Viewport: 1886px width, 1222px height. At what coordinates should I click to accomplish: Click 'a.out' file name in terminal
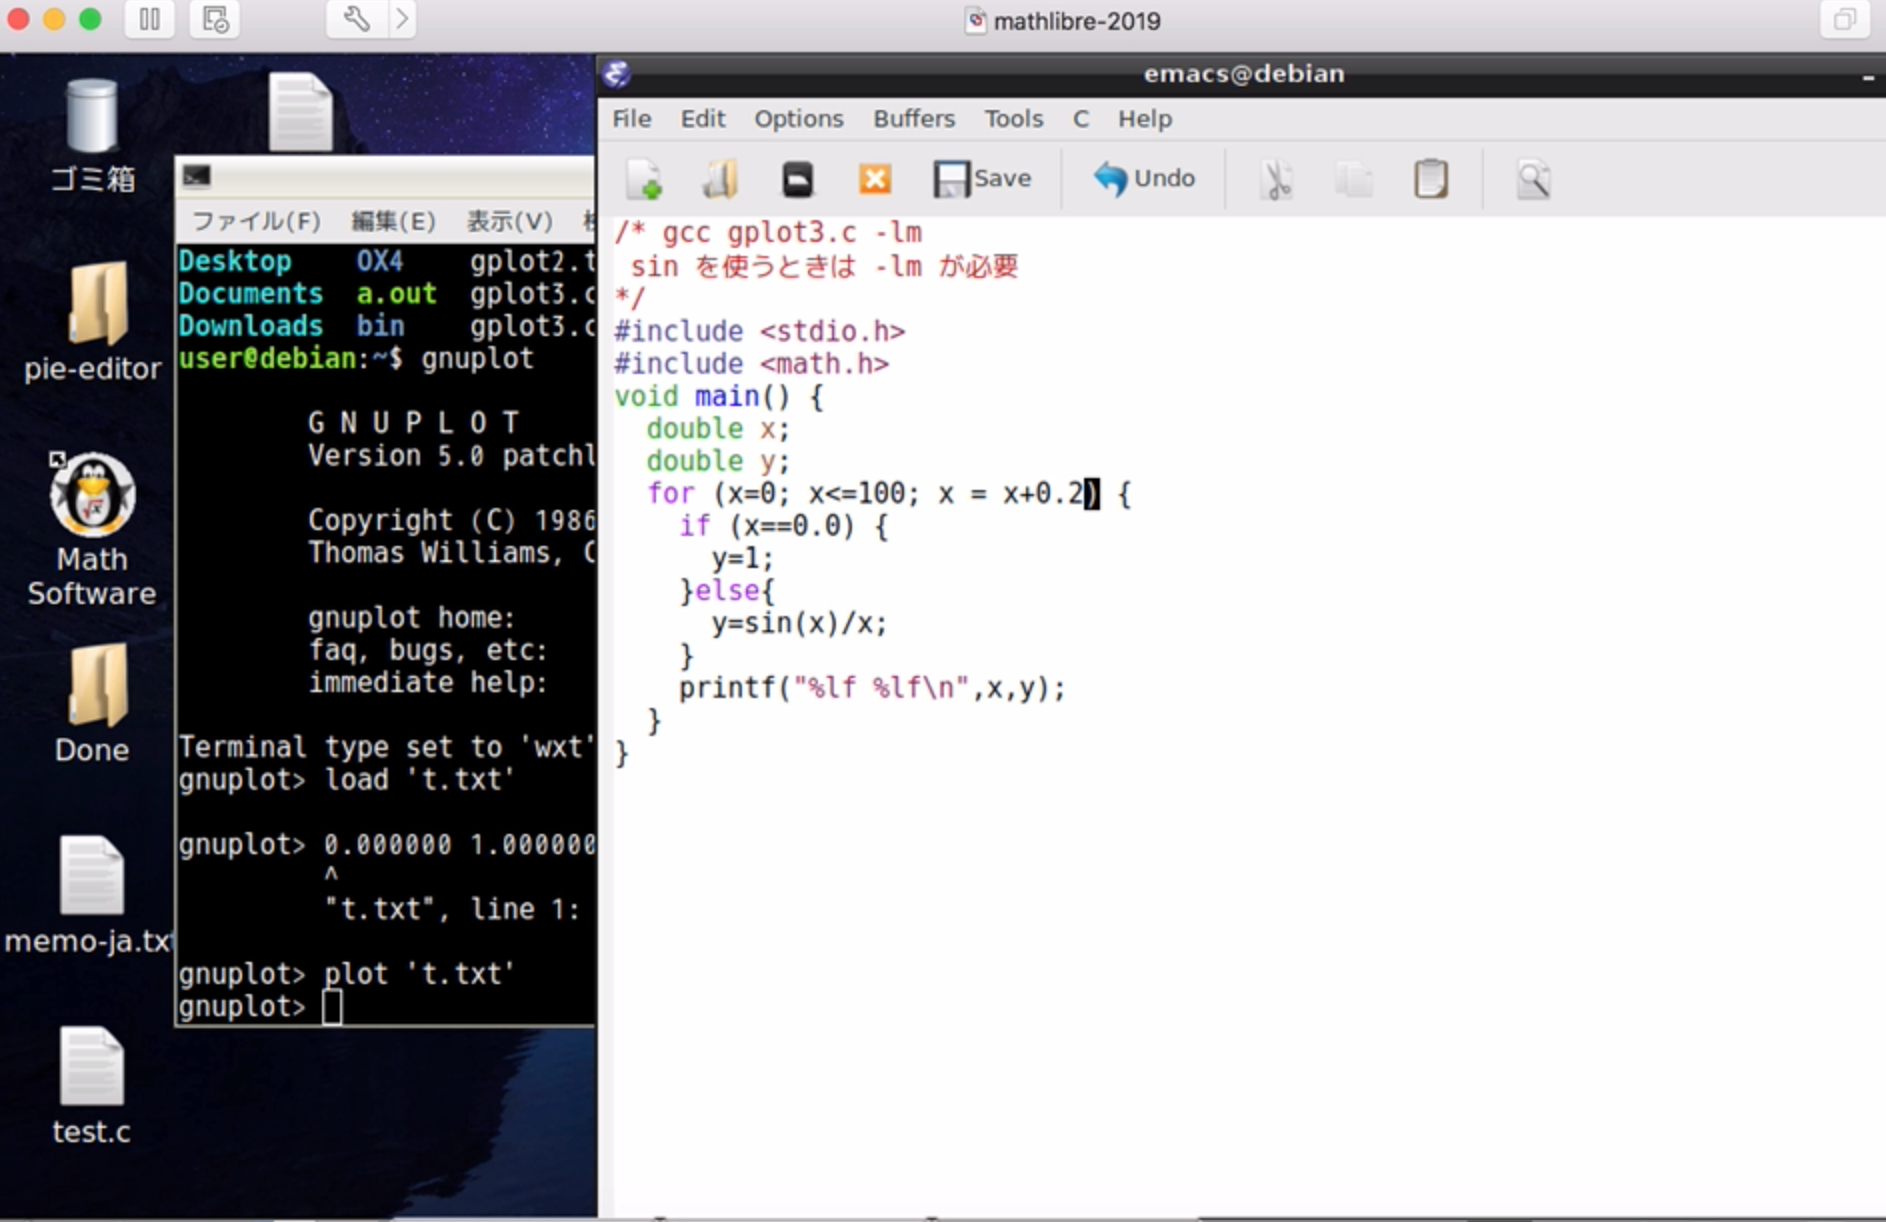[x=396, y=293]
